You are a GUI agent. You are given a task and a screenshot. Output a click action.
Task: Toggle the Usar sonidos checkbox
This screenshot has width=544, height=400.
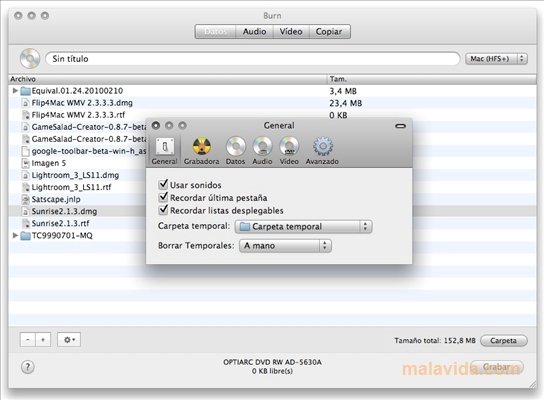[163, 184]
